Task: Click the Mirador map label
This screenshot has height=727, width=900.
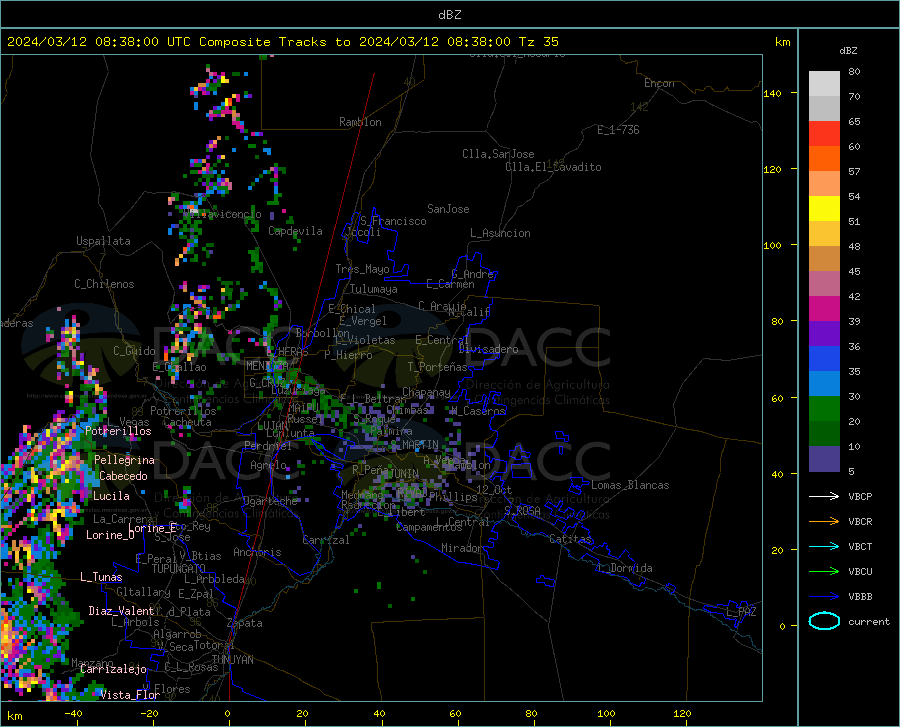Action: pyautogui.click(x=461, y=548)
